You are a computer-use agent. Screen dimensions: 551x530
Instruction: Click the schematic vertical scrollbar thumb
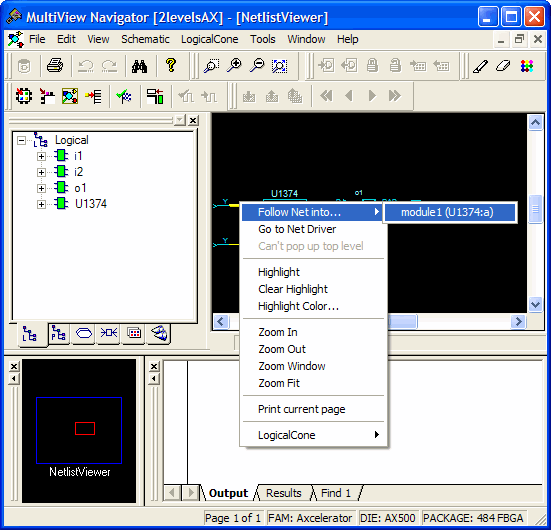(535, 209)
